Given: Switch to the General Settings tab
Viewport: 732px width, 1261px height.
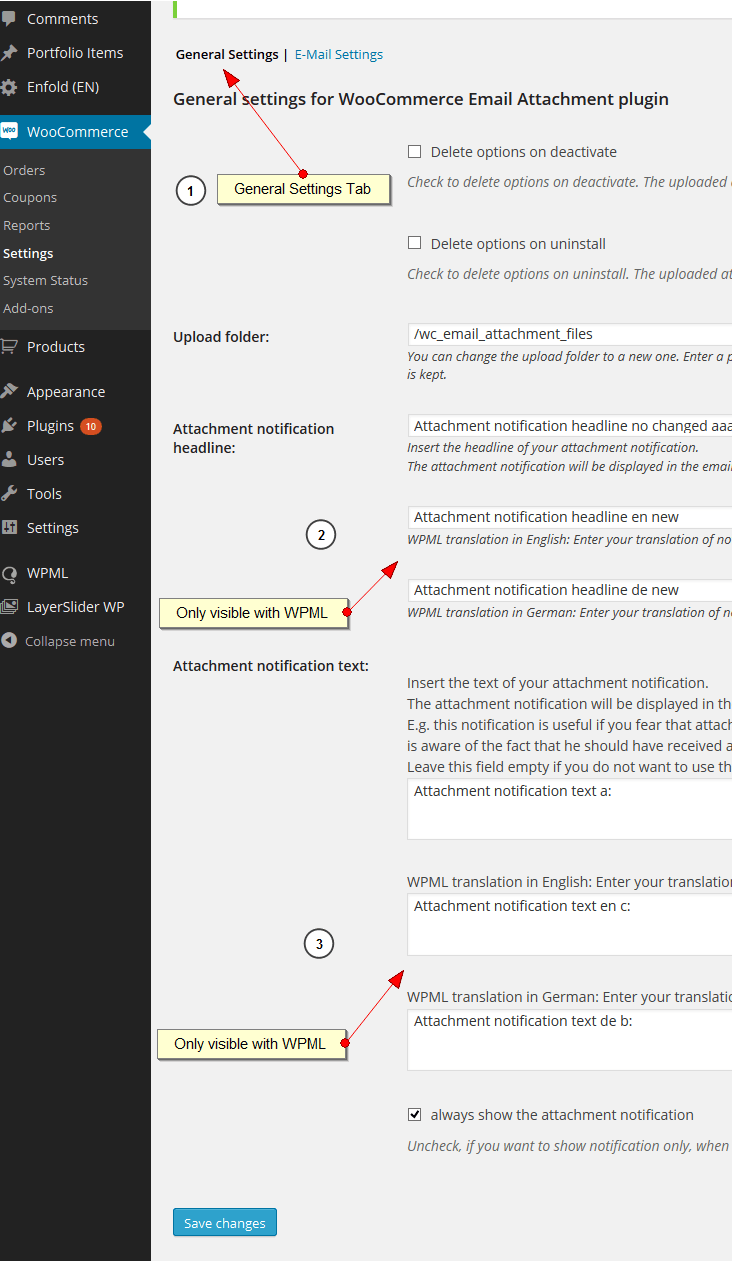Looking at the screenshot, I should point(227,55).
